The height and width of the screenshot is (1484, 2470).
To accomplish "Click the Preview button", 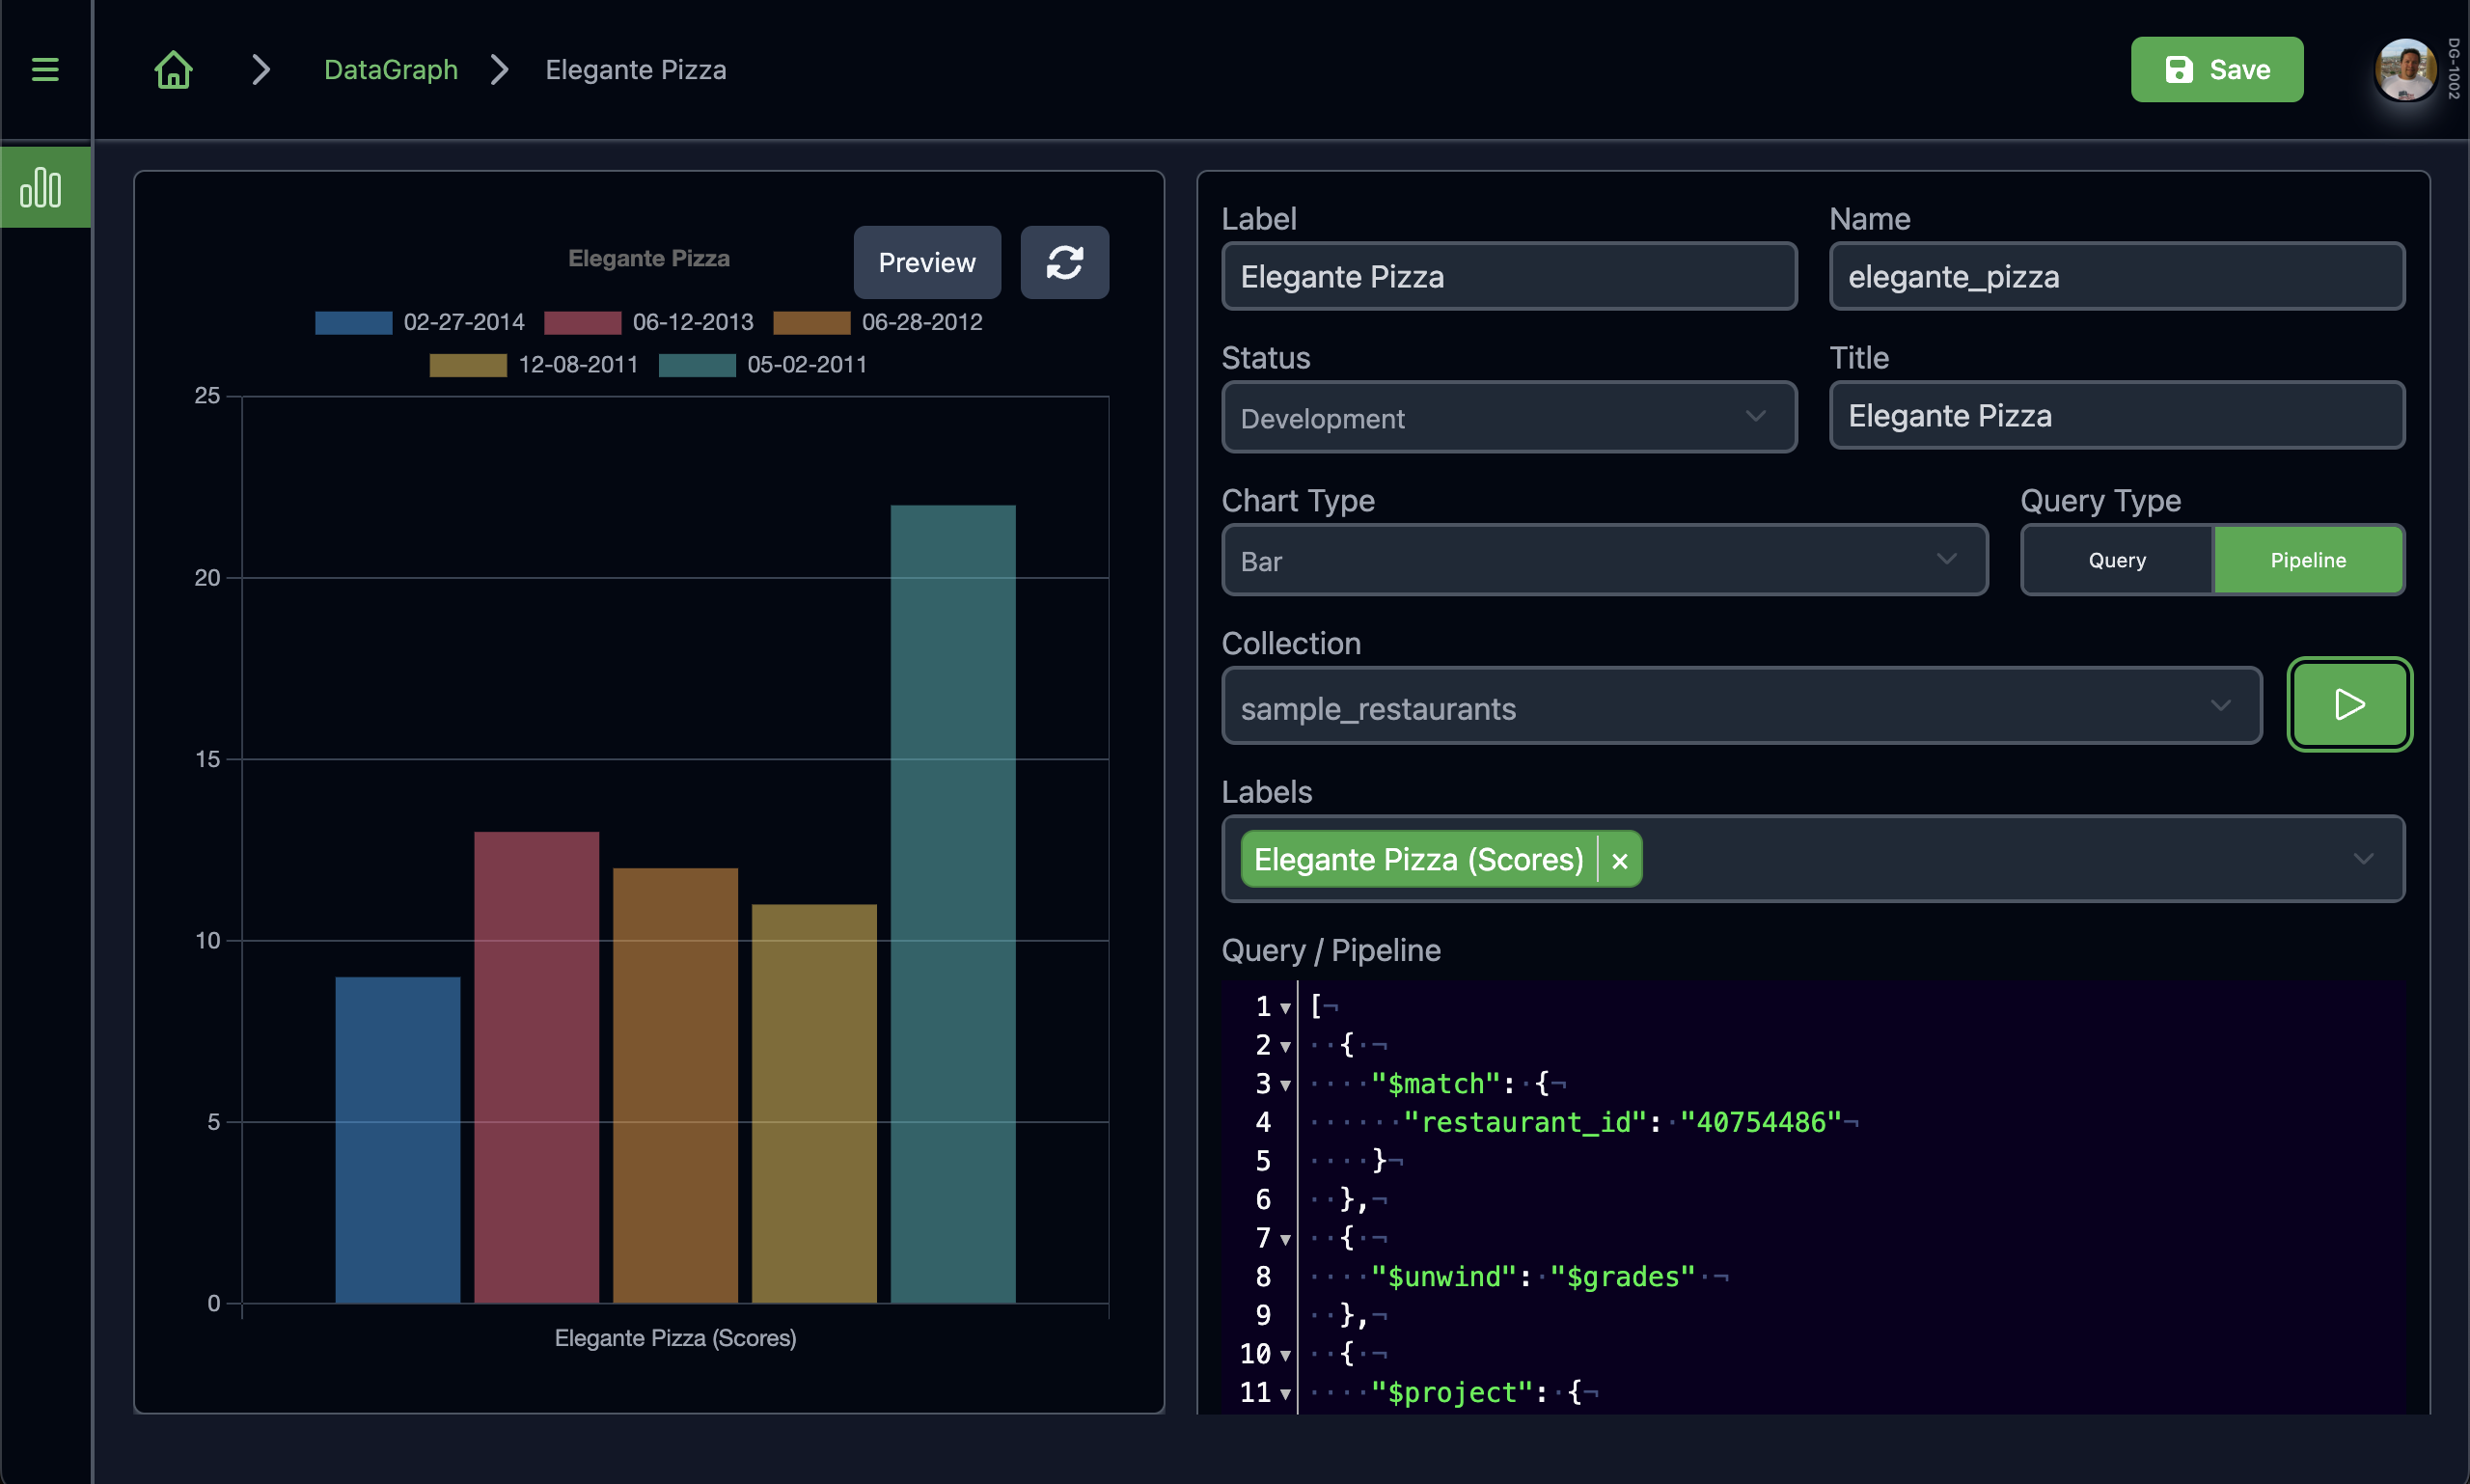I will pyautogui.click(x=926, y=262).
